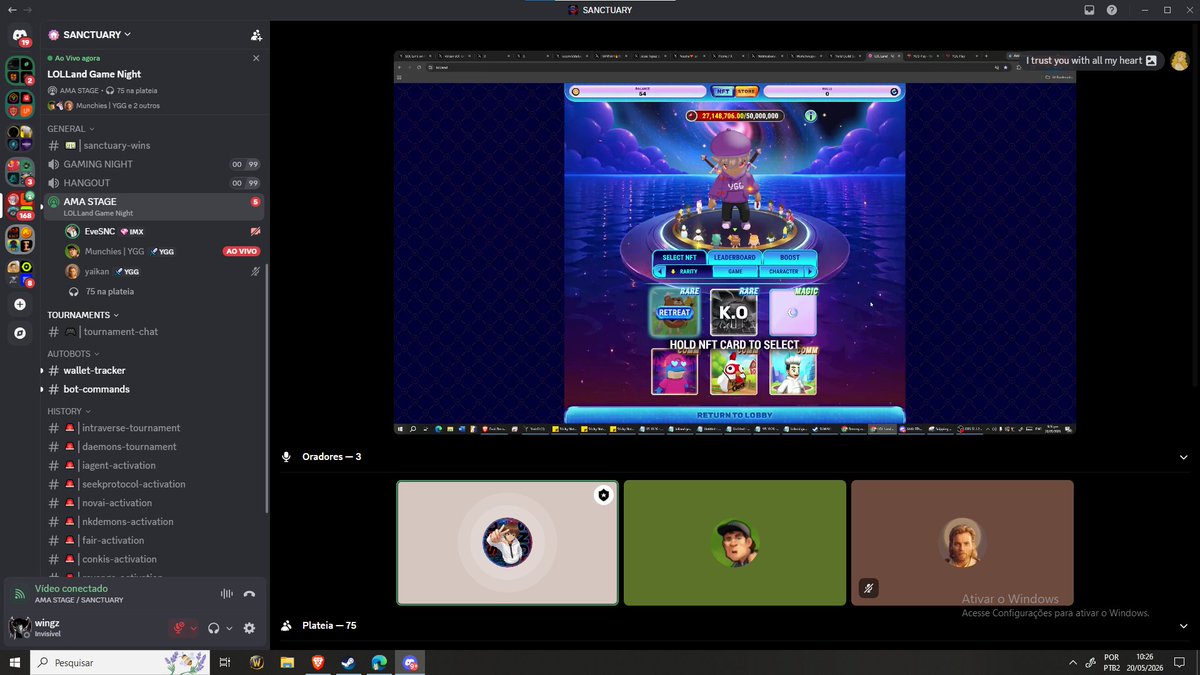
Task: Open Brave browser from taskbar
Action: point(318,662)
